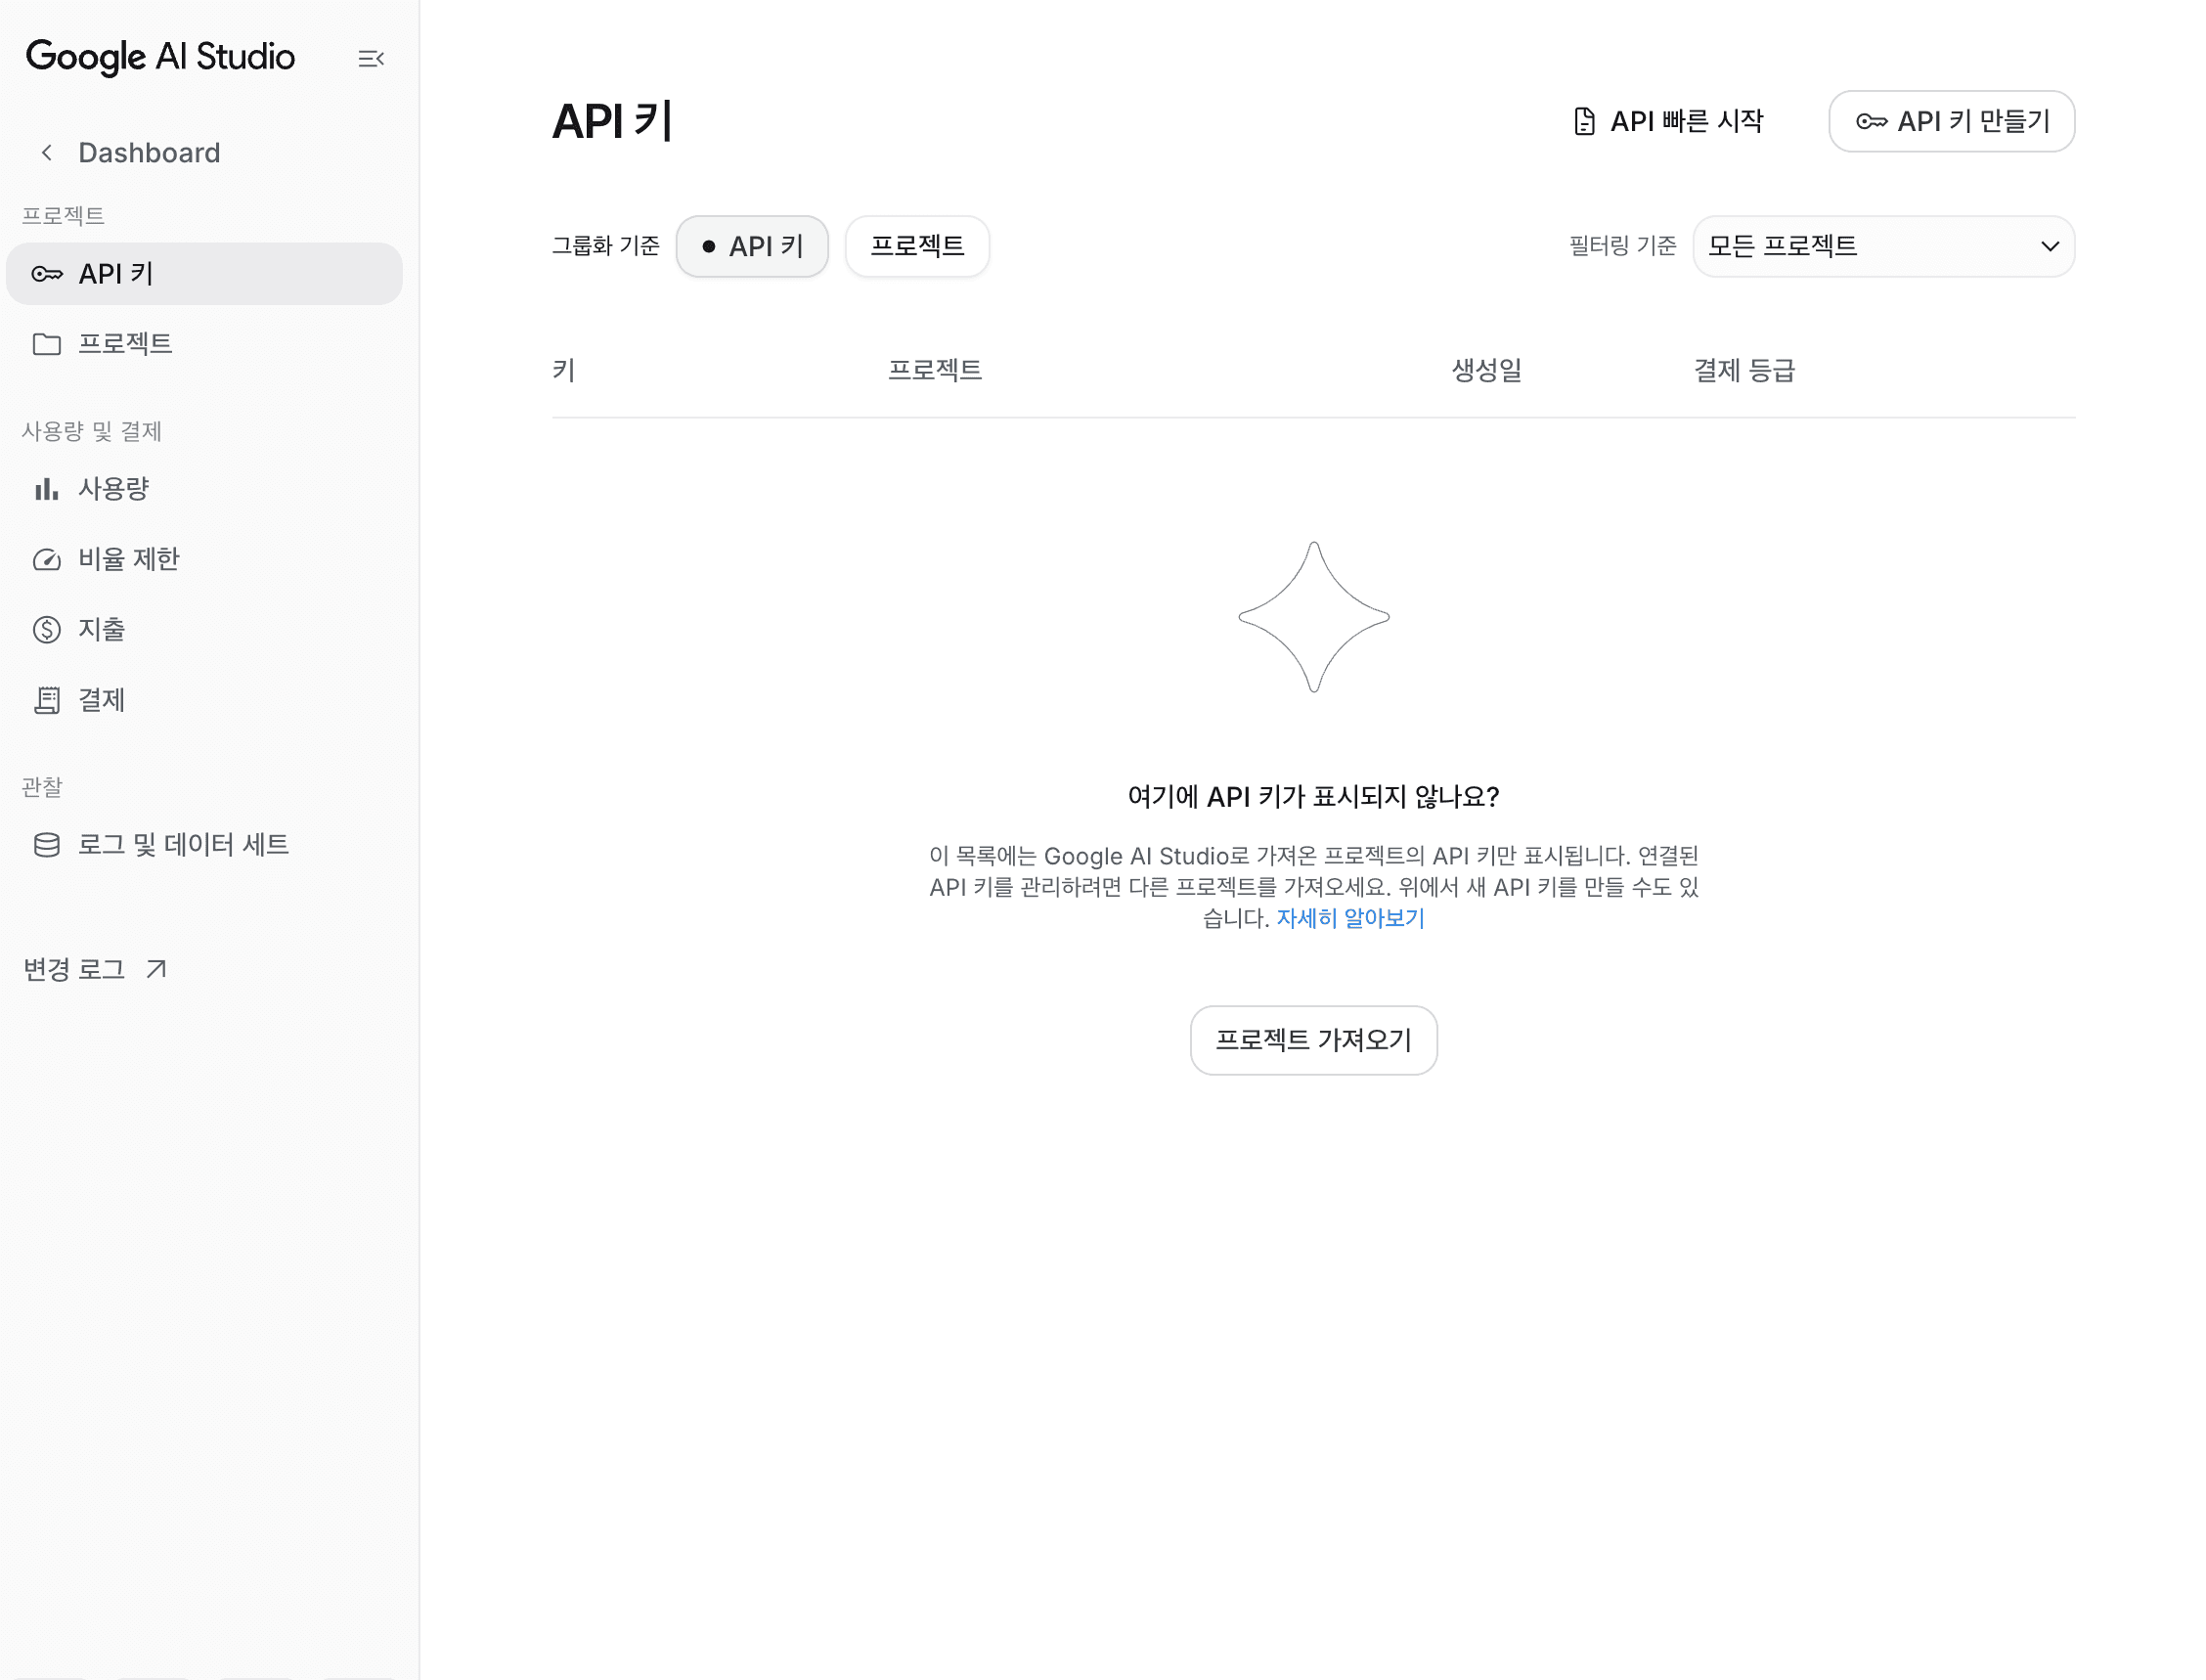Click the 필터링 기준 label

pyautogui.click(x=1622, y=246)
